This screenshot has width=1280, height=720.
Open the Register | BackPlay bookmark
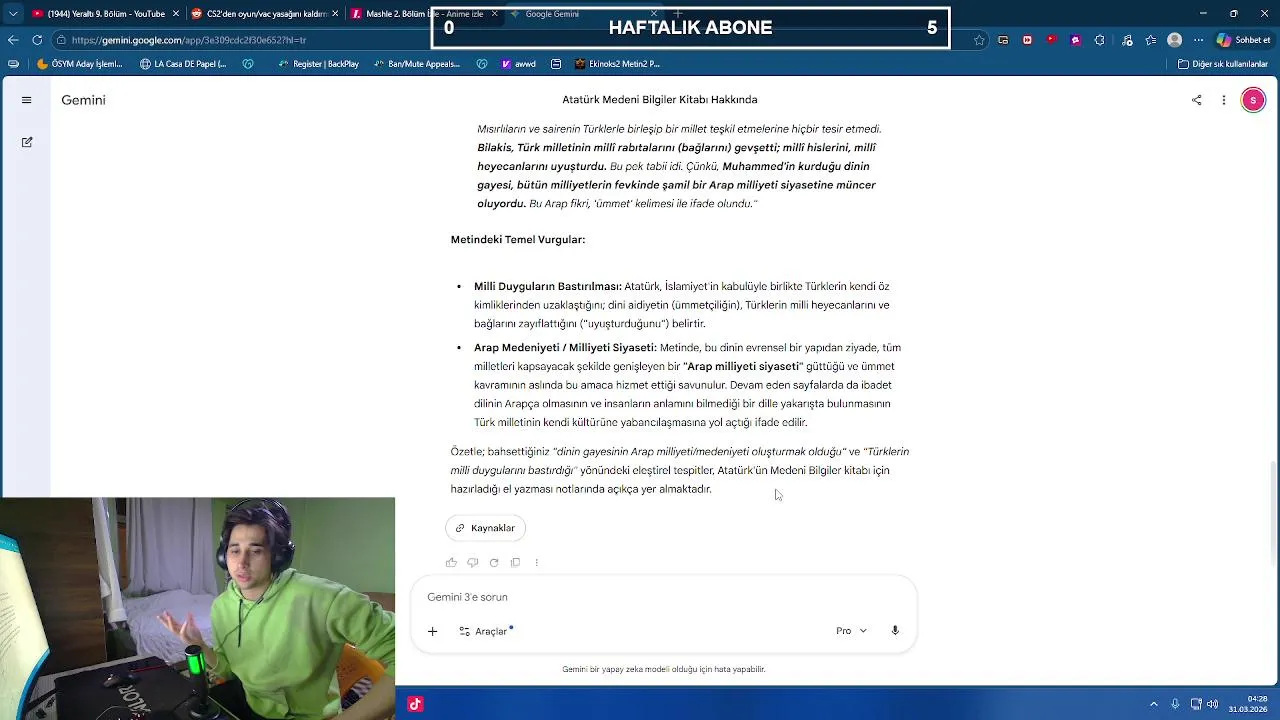pyautogui.click(x=318, y=64)
